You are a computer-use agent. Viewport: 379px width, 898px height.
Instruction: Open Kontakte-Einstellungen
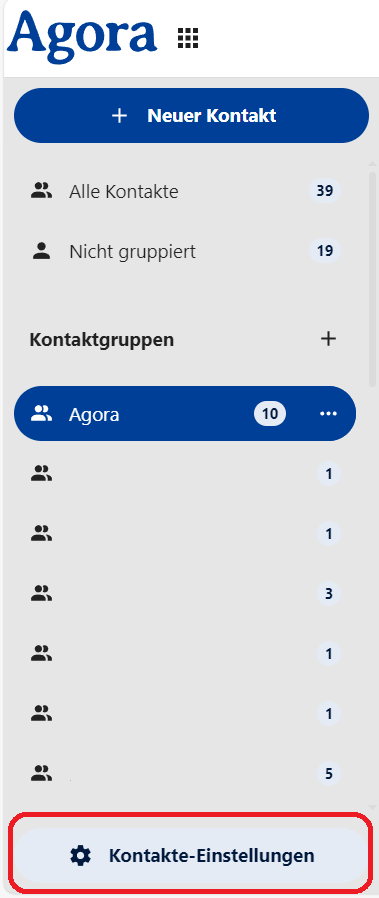click(x=191, y=856)
